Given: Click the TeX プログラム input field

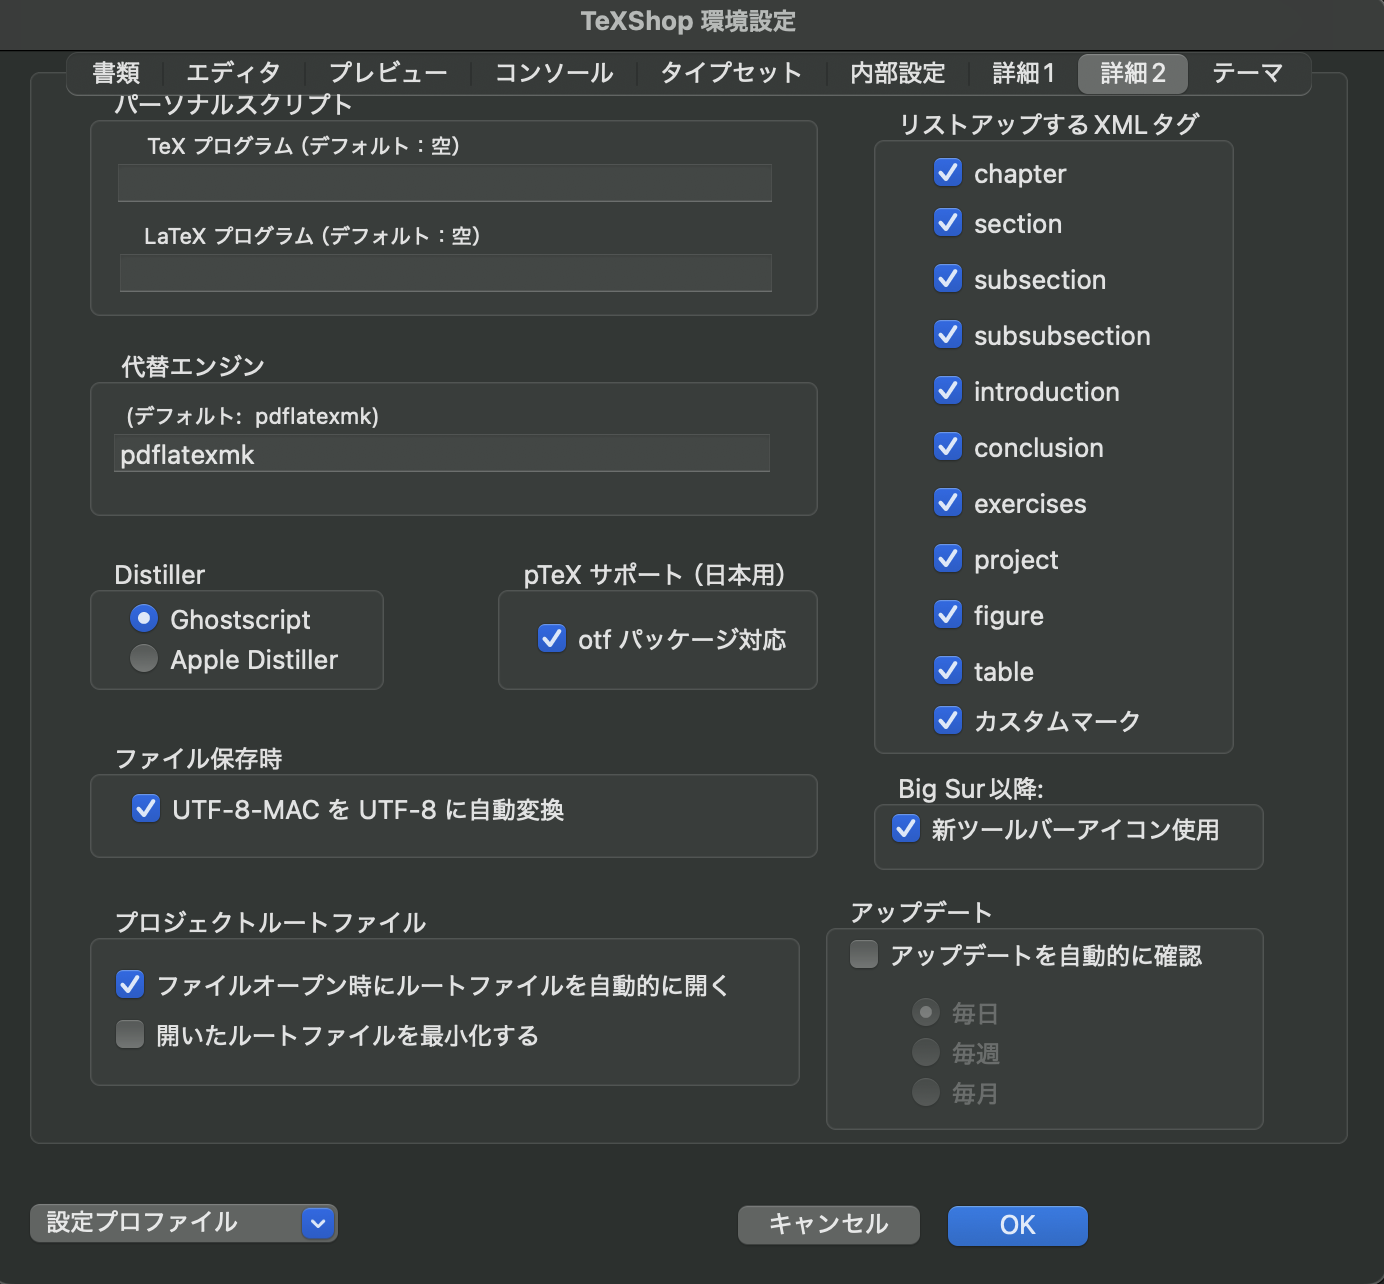Looking at the screenshot, I should [x=445, y=183].
